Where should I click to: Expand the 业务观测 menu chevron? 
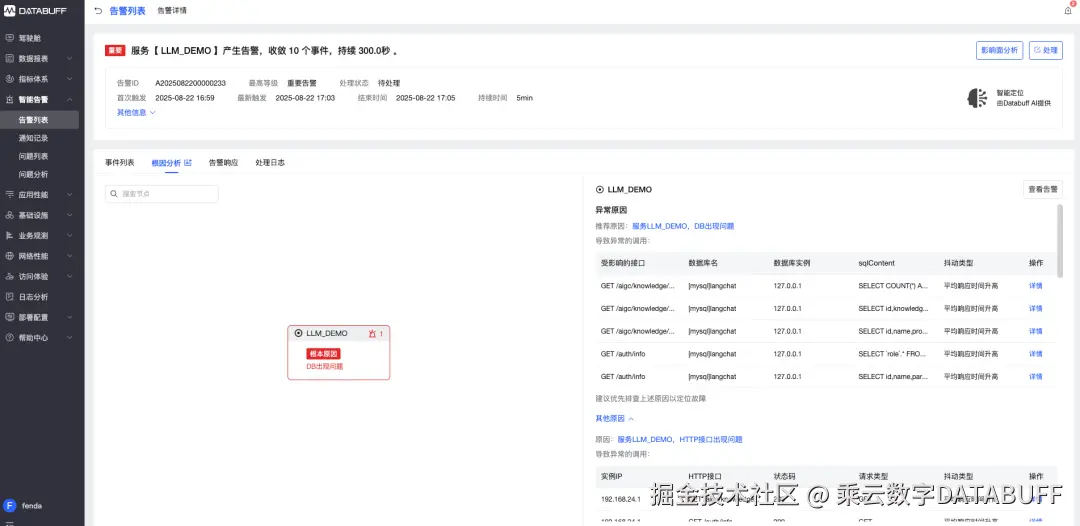point(70,235)
